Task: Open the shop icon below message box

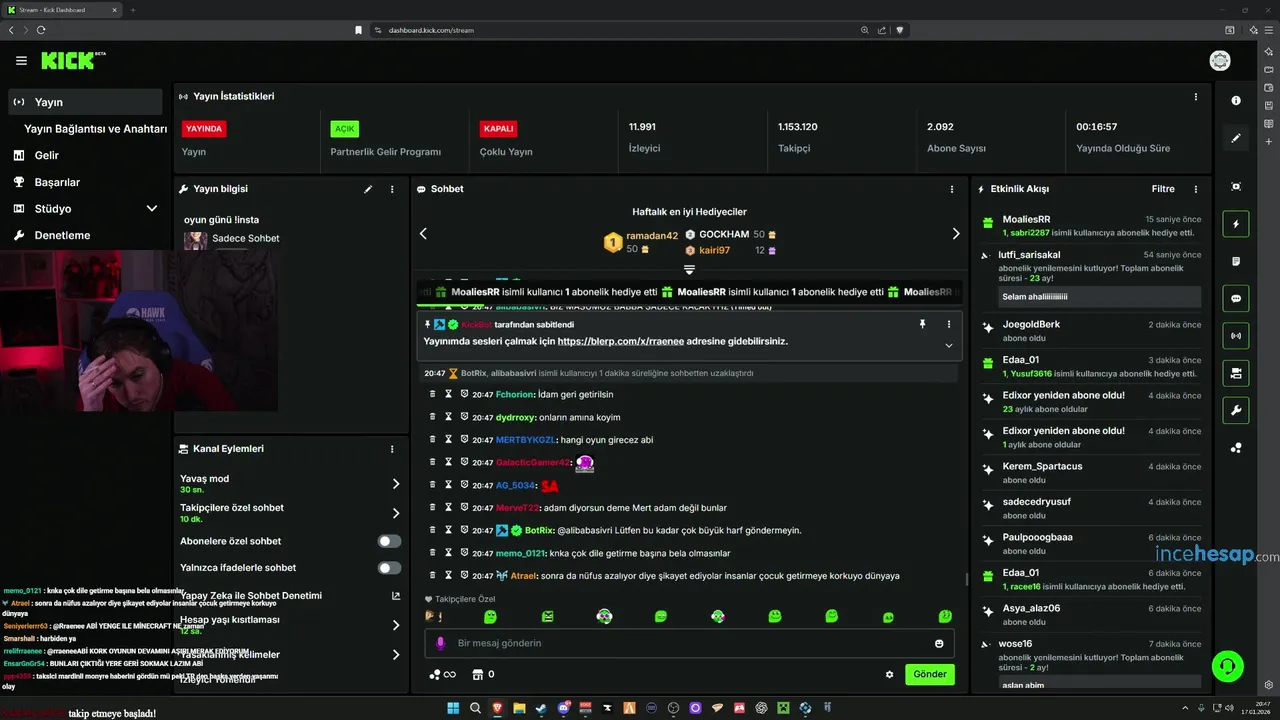Action: 477,674
